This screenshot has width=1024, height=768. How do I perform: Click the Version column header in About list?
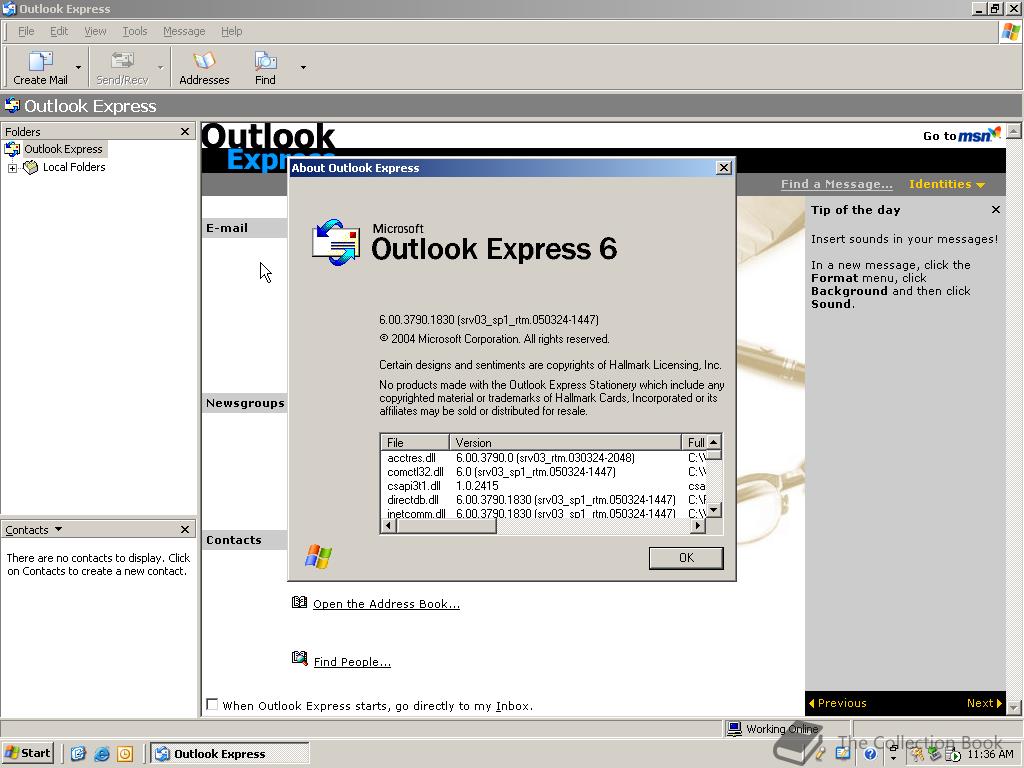coord(565,442)
